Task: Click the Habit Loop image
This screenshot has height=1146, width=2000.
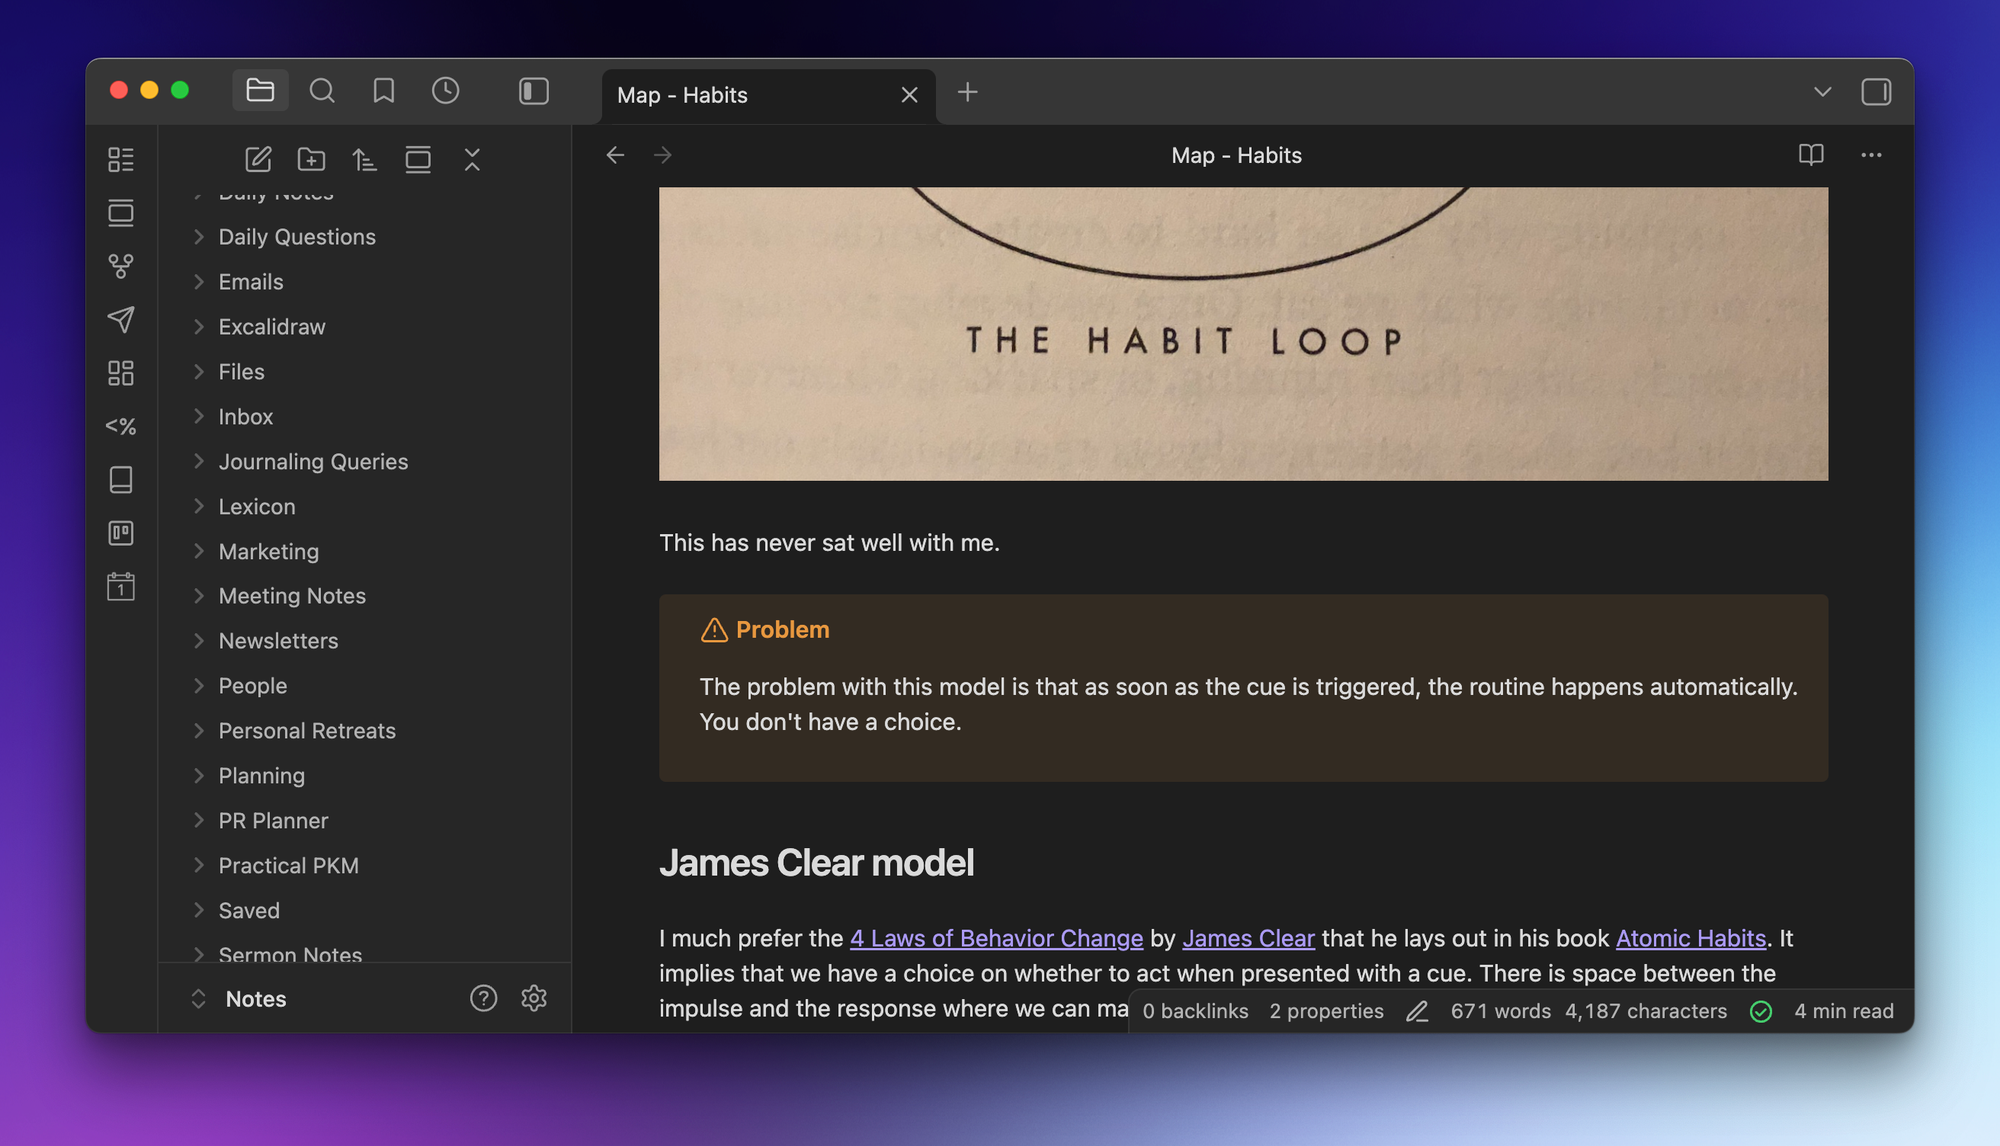Action: [1243, 334]
